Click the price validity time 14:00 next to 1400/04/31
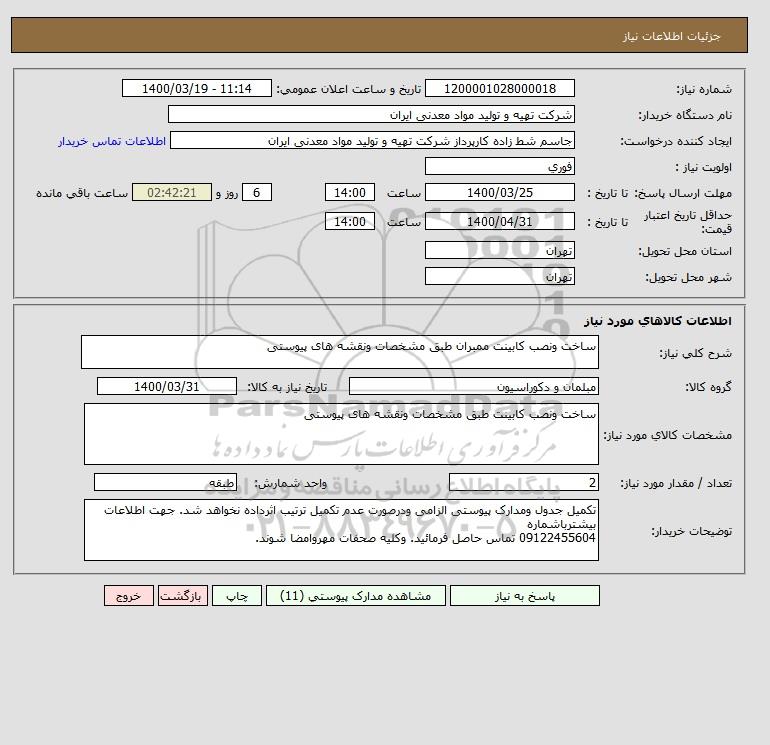 click(350, 221)
